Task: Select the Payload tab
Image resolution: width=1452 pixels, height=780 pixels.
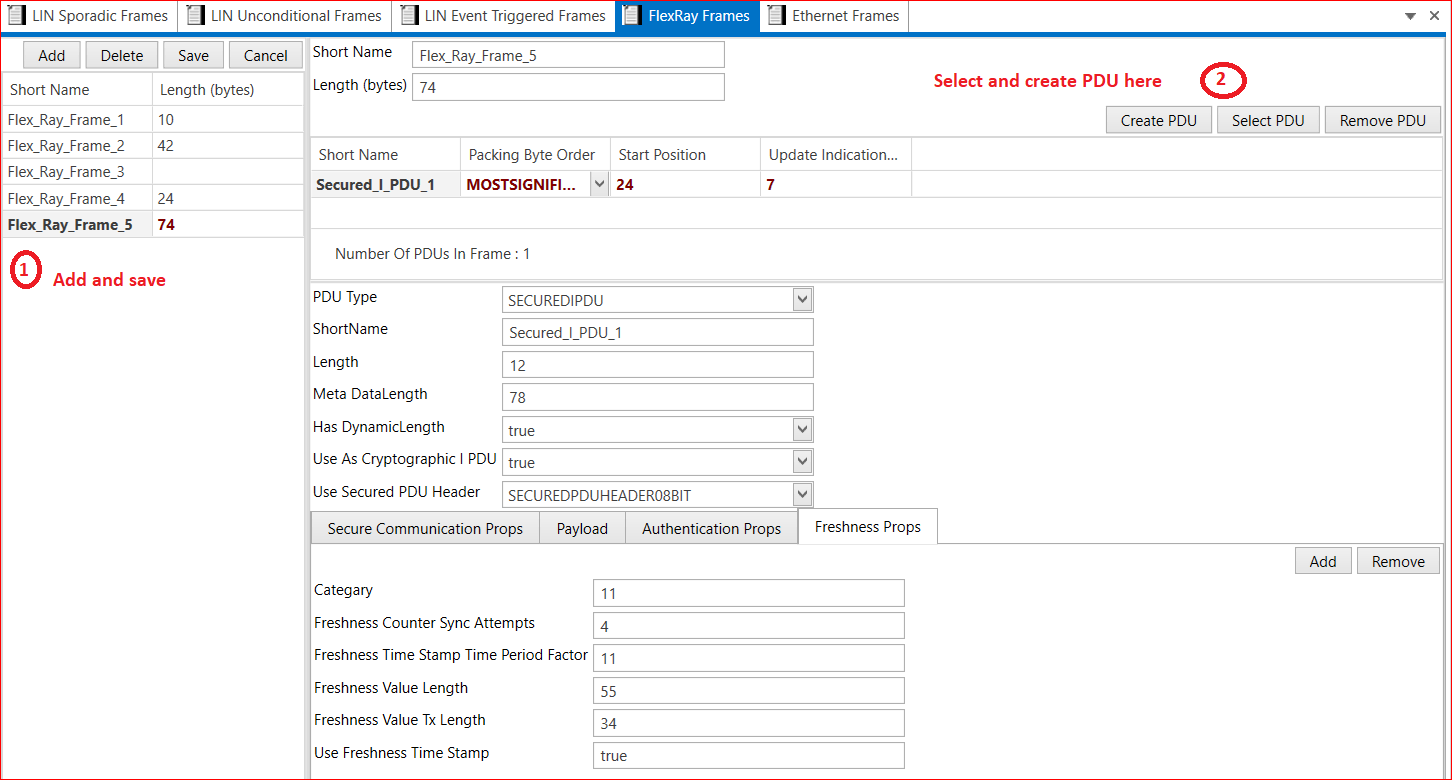Action: (x=582, y=528)
